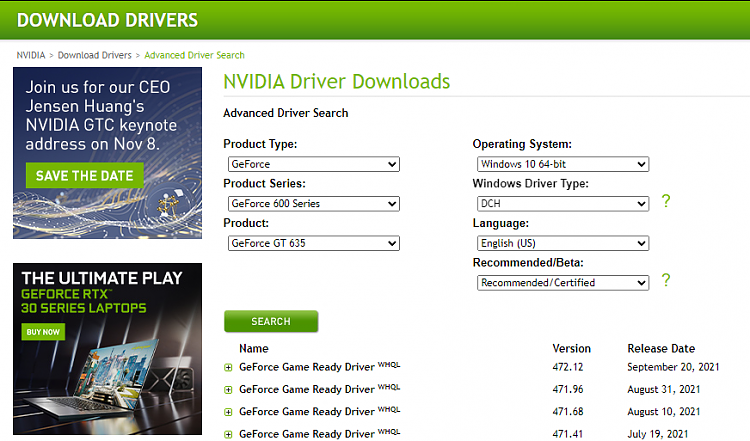Viewport: 750px width, 441px height.
Task: Open GeForce Game Ready Driver released September 20, 2021
Action: (320, 367)
